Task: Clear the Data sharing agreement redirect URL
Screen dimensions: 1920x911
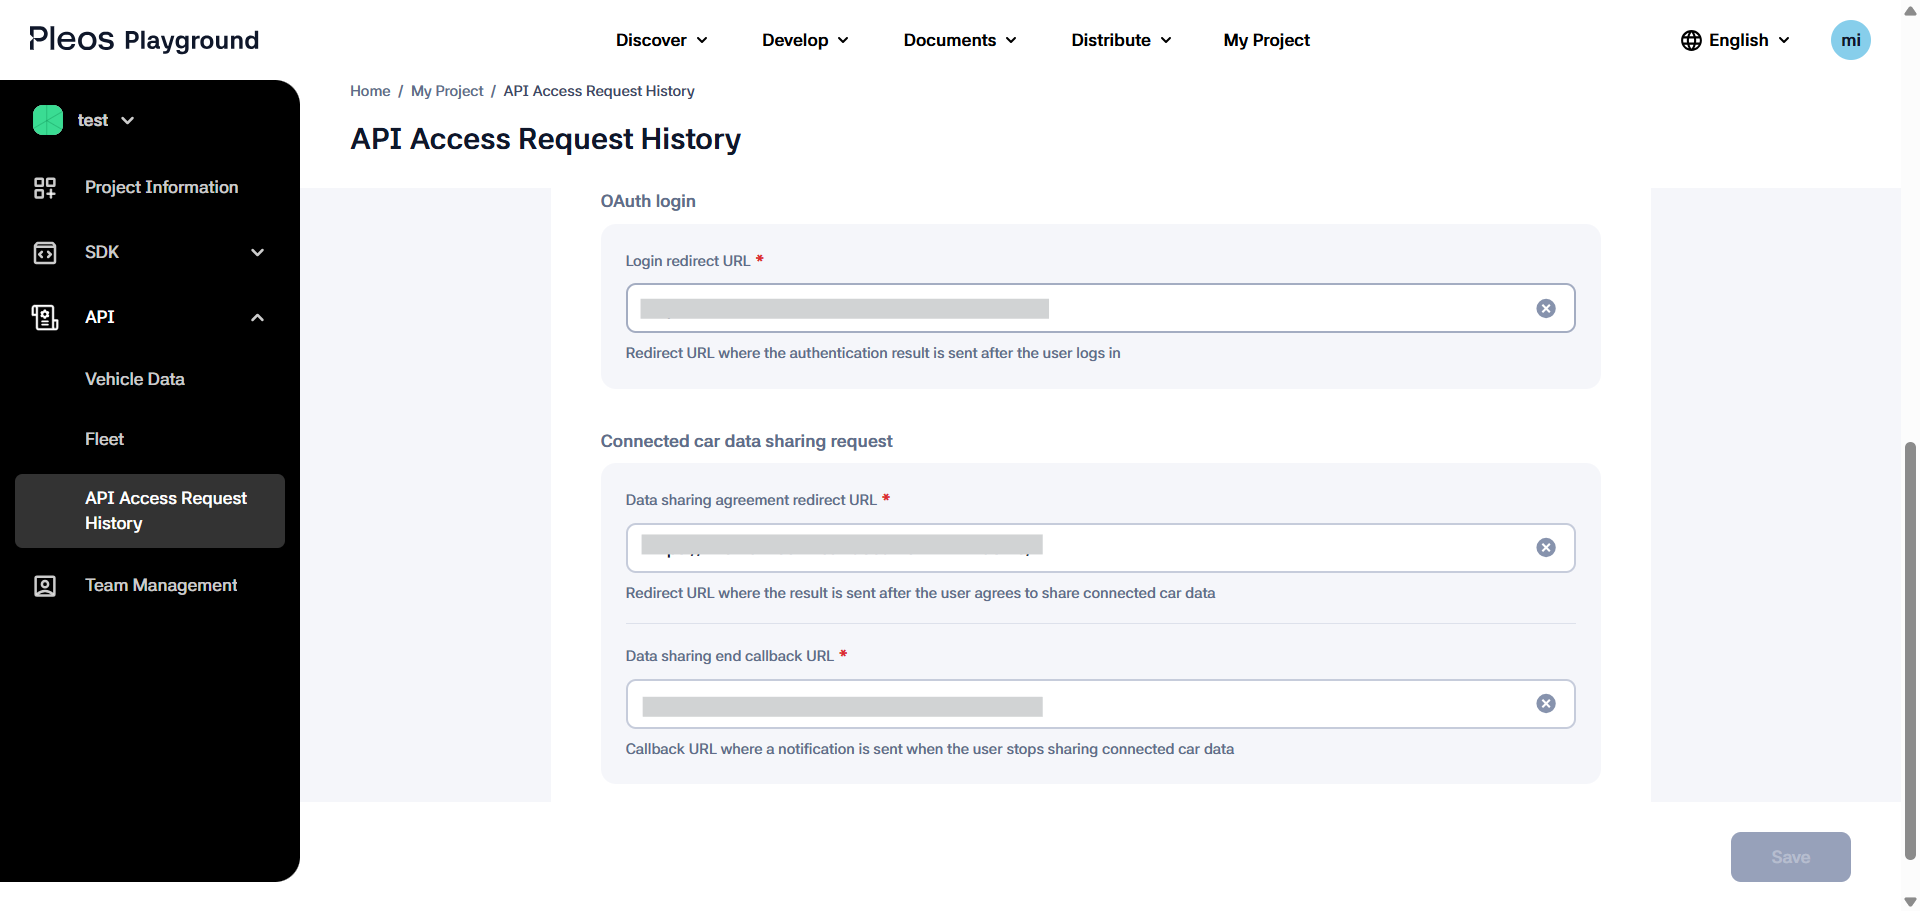Action: pos(1545,548)
